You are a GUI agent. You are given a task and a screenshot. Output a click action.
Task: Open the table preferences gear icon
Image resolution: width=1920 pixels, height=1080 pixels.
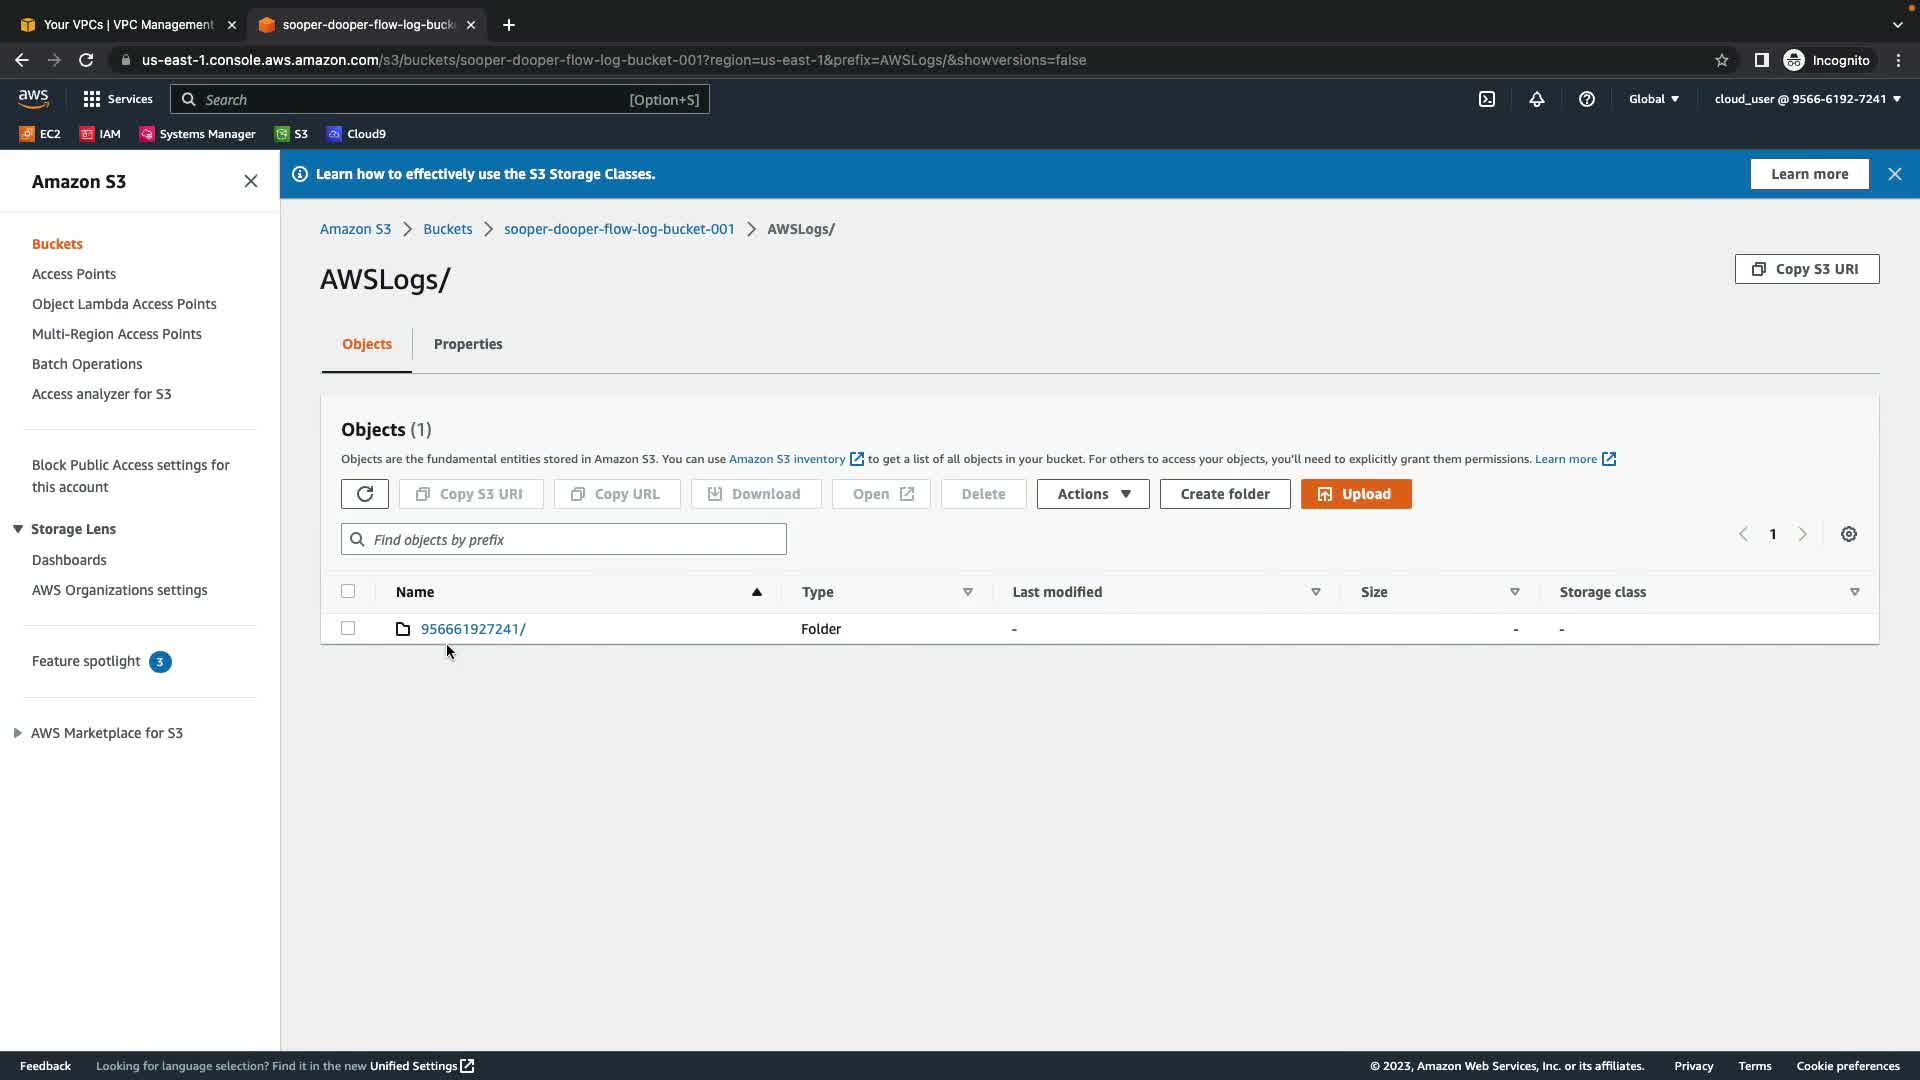coord(1848,534)
